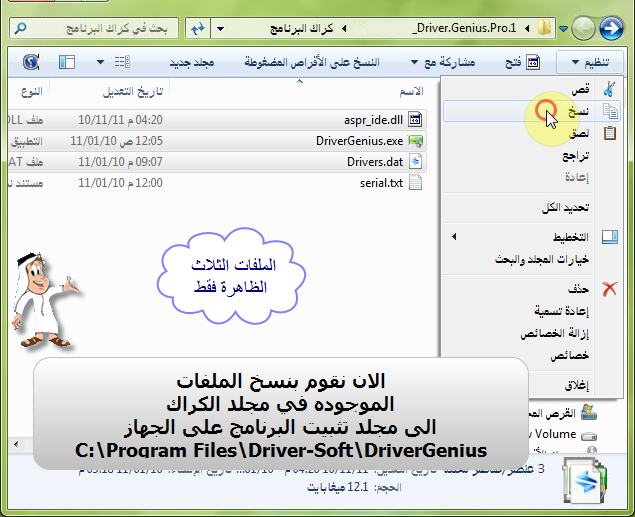Viewport: 635px width, 517px height.
Task: Sort by الاسم name column header
Action: click(411, 91)
